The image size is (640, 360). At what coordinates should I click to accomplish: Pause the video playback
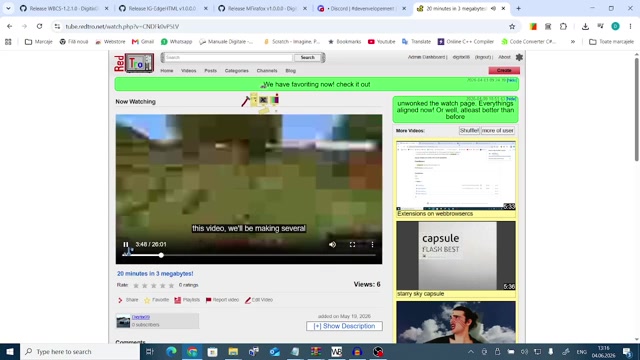(126, 244)
